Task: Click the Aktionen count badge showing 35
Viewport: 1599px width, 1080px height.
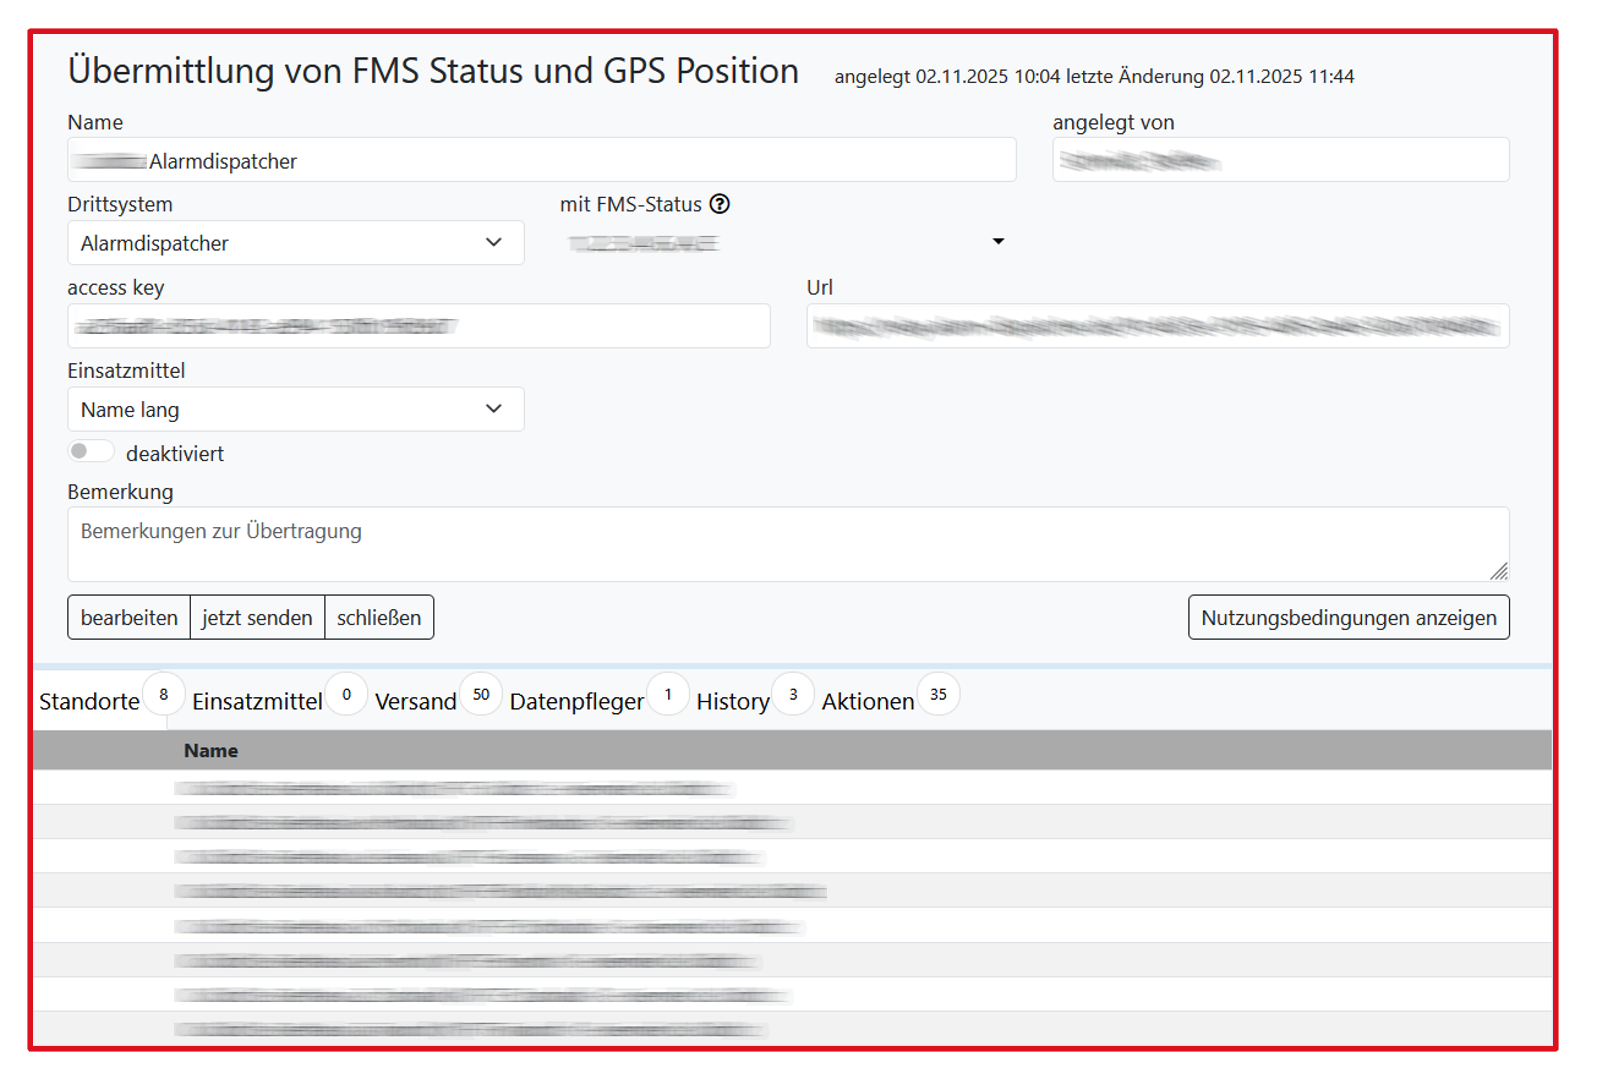Action: pos(938,694)
